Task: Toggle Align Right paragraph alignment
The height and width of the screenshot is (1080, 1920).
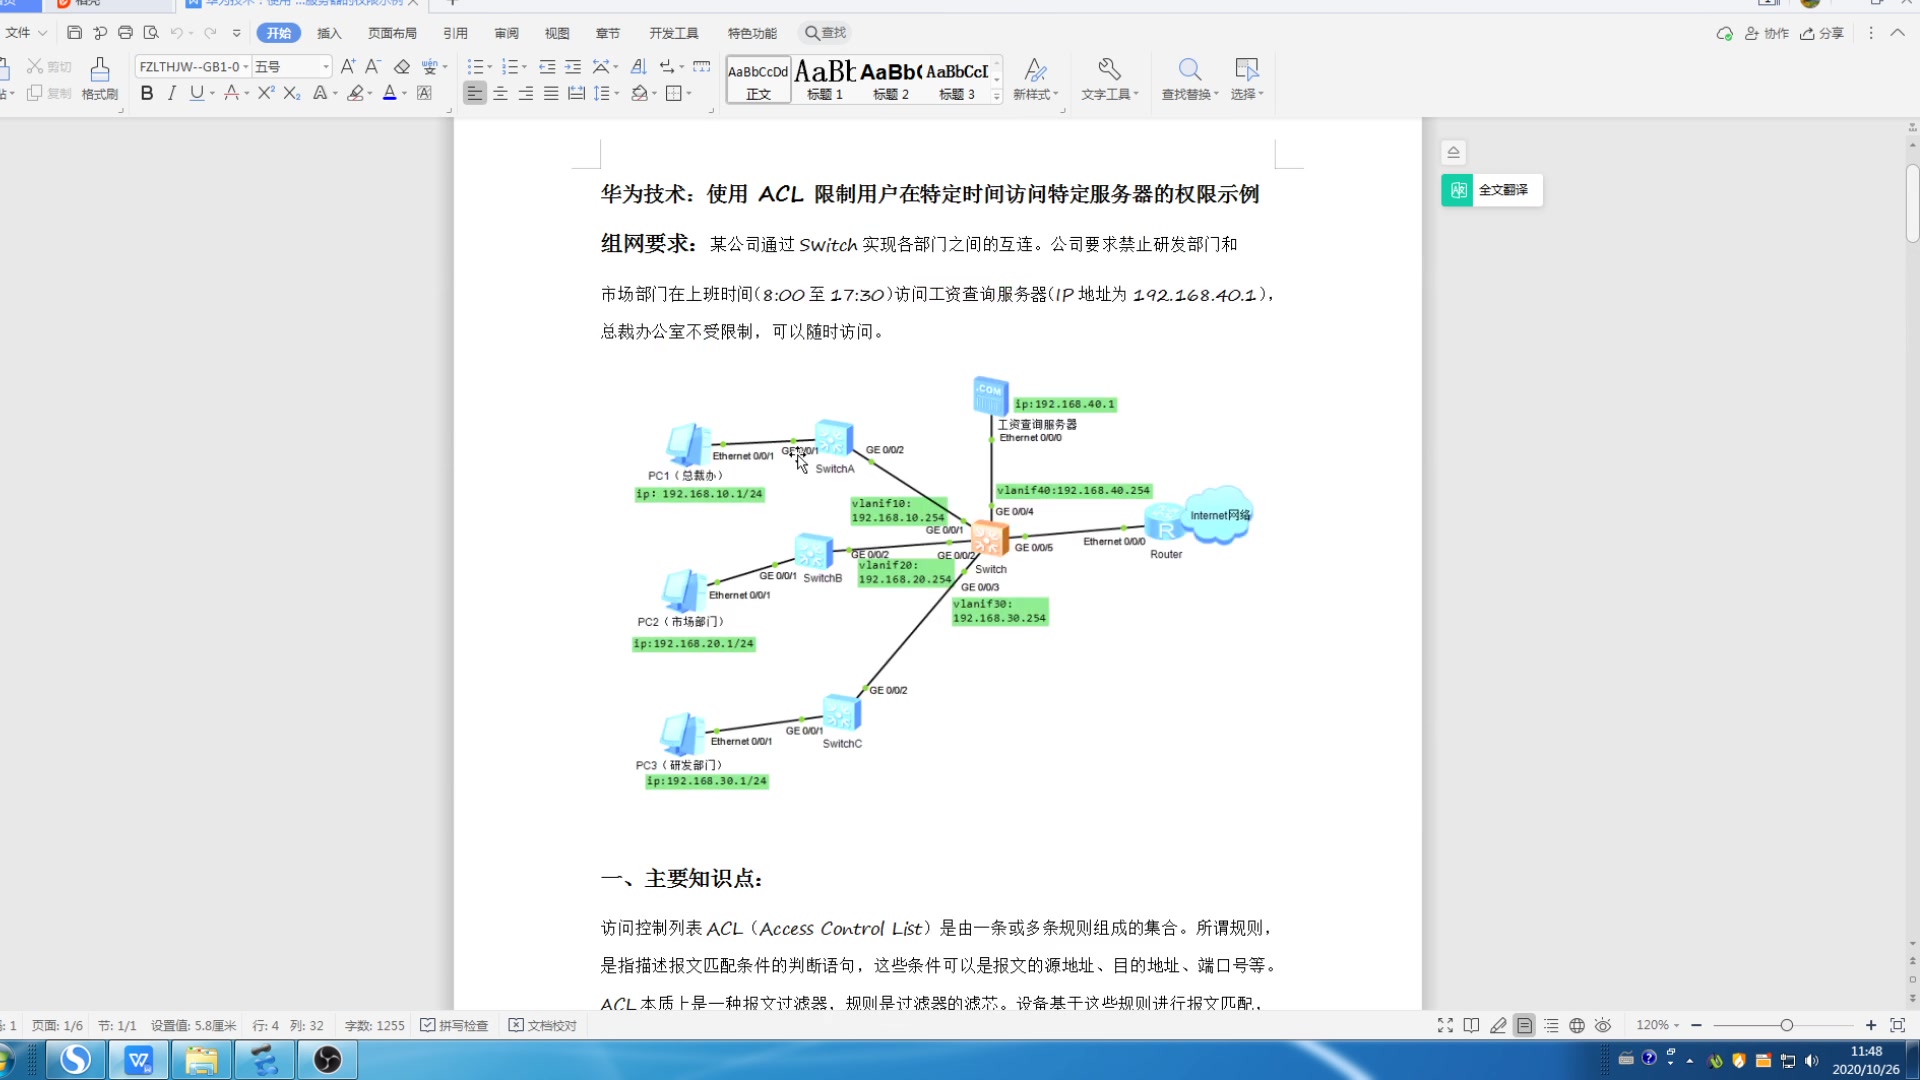Action: (x=526, y=93)
